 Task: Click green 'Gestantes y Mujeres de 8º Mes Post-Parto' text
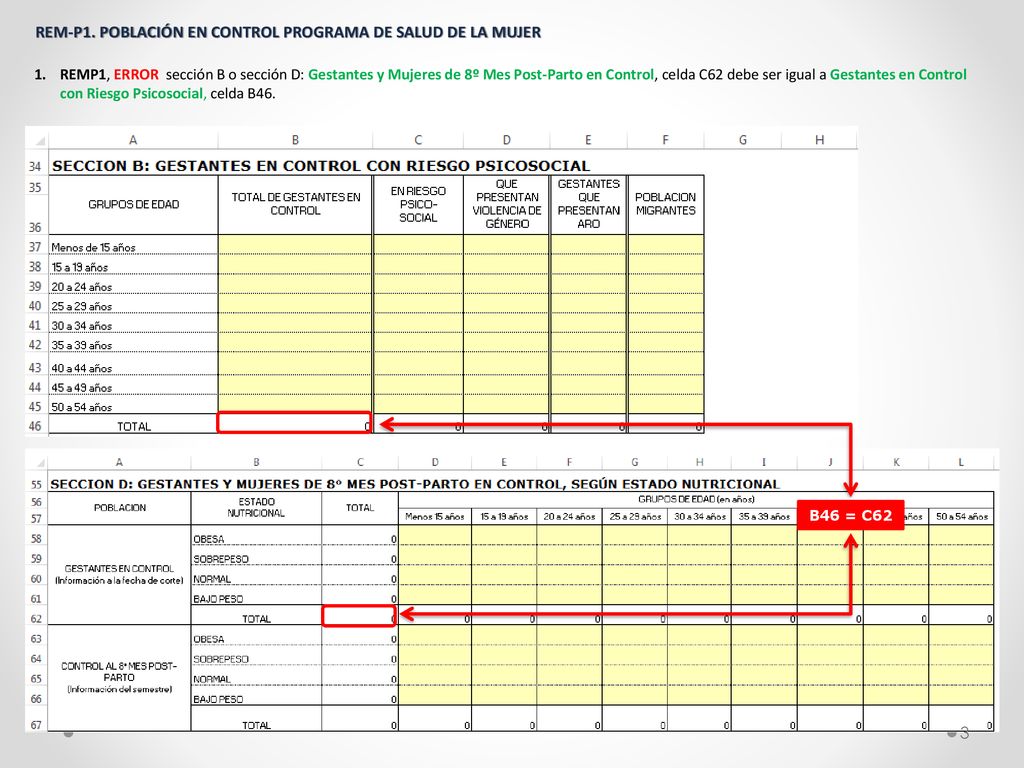pos(480,74)
